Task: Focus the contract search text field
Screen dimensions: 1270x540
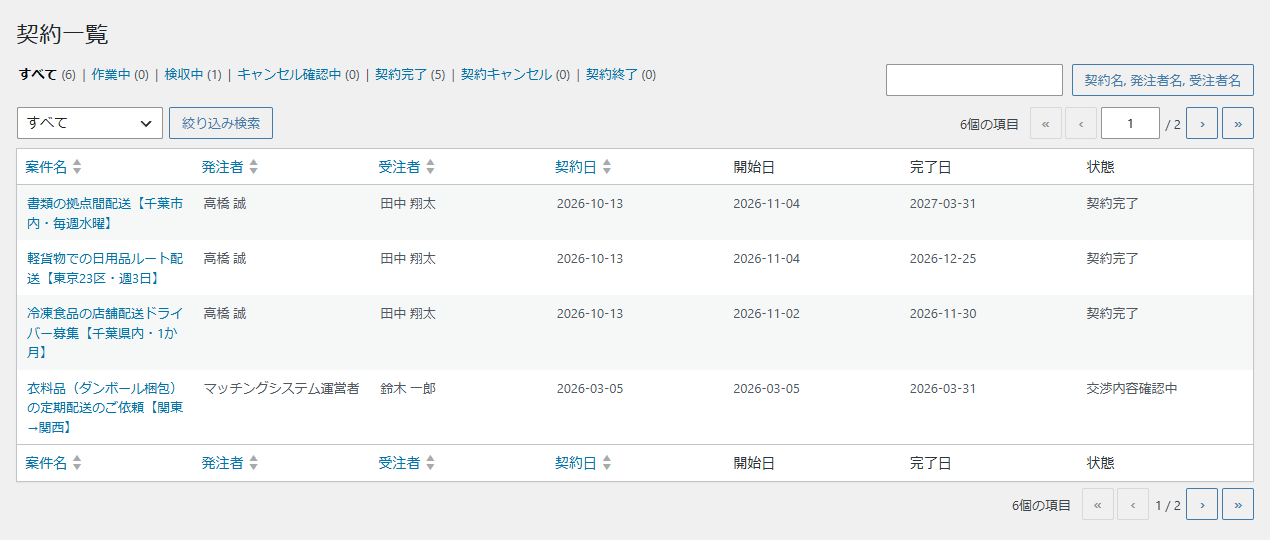Action: click(x=974, y=80)
